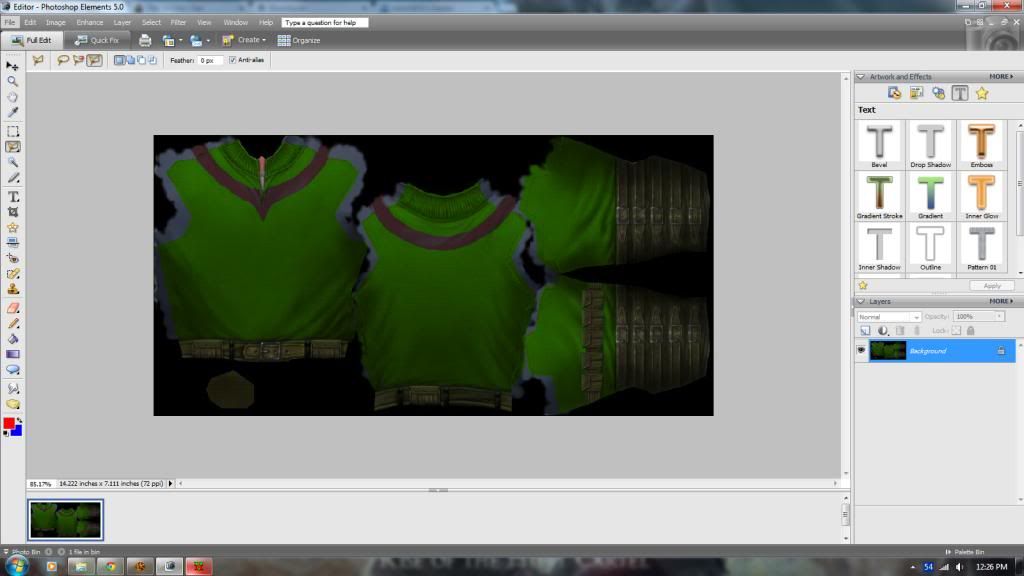The image size is (1024, 576).
Task: Add adjustment layer in Layers palette
Action: [x=883, y=331]
